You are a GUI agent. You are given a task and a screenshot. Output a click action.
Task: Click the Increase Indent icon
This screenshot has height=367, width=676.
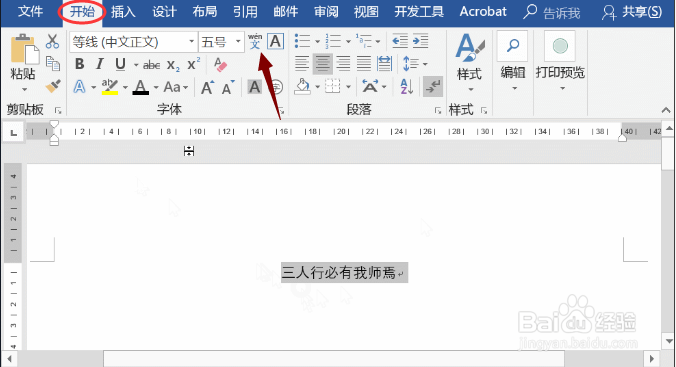[x=420, y=41]
